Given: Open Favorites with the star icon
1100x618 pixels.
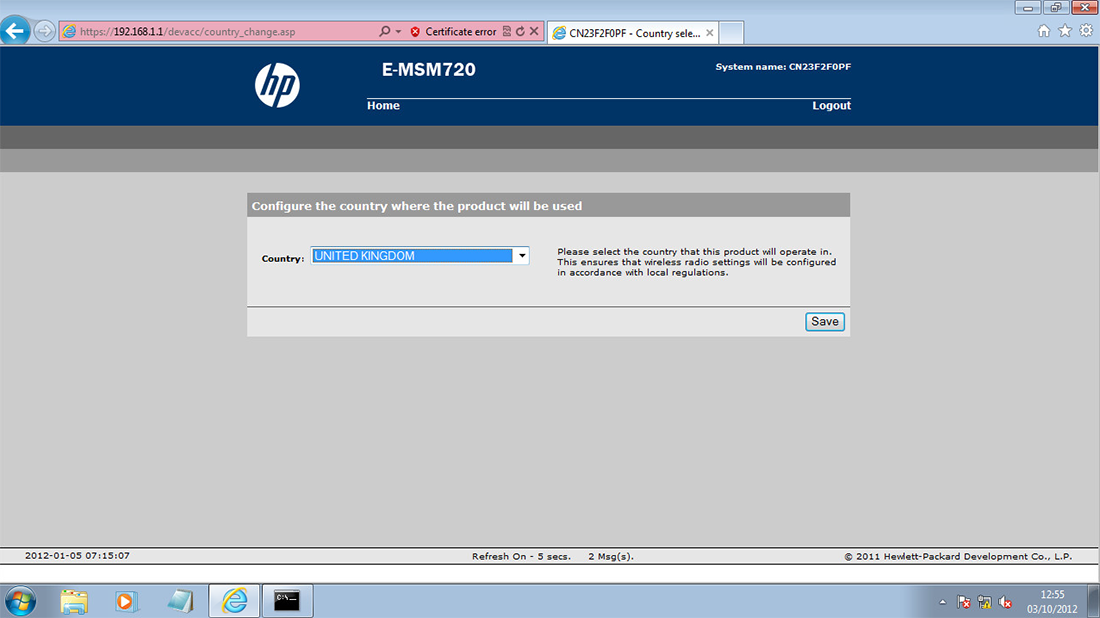Looking at the screenshot, I should pyautogui.click(x=1065, y=31).
